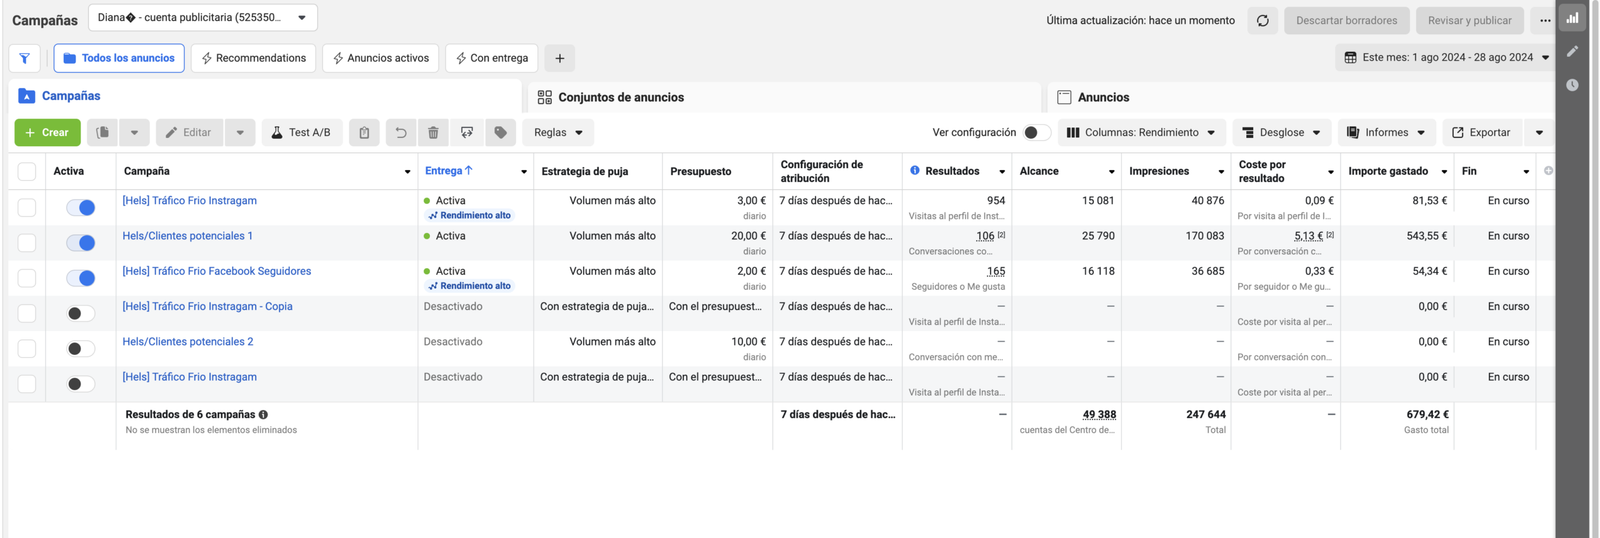1600x538 pixels.
Task: Open the three-dots more options menu
Action: tap(1545, 20)
